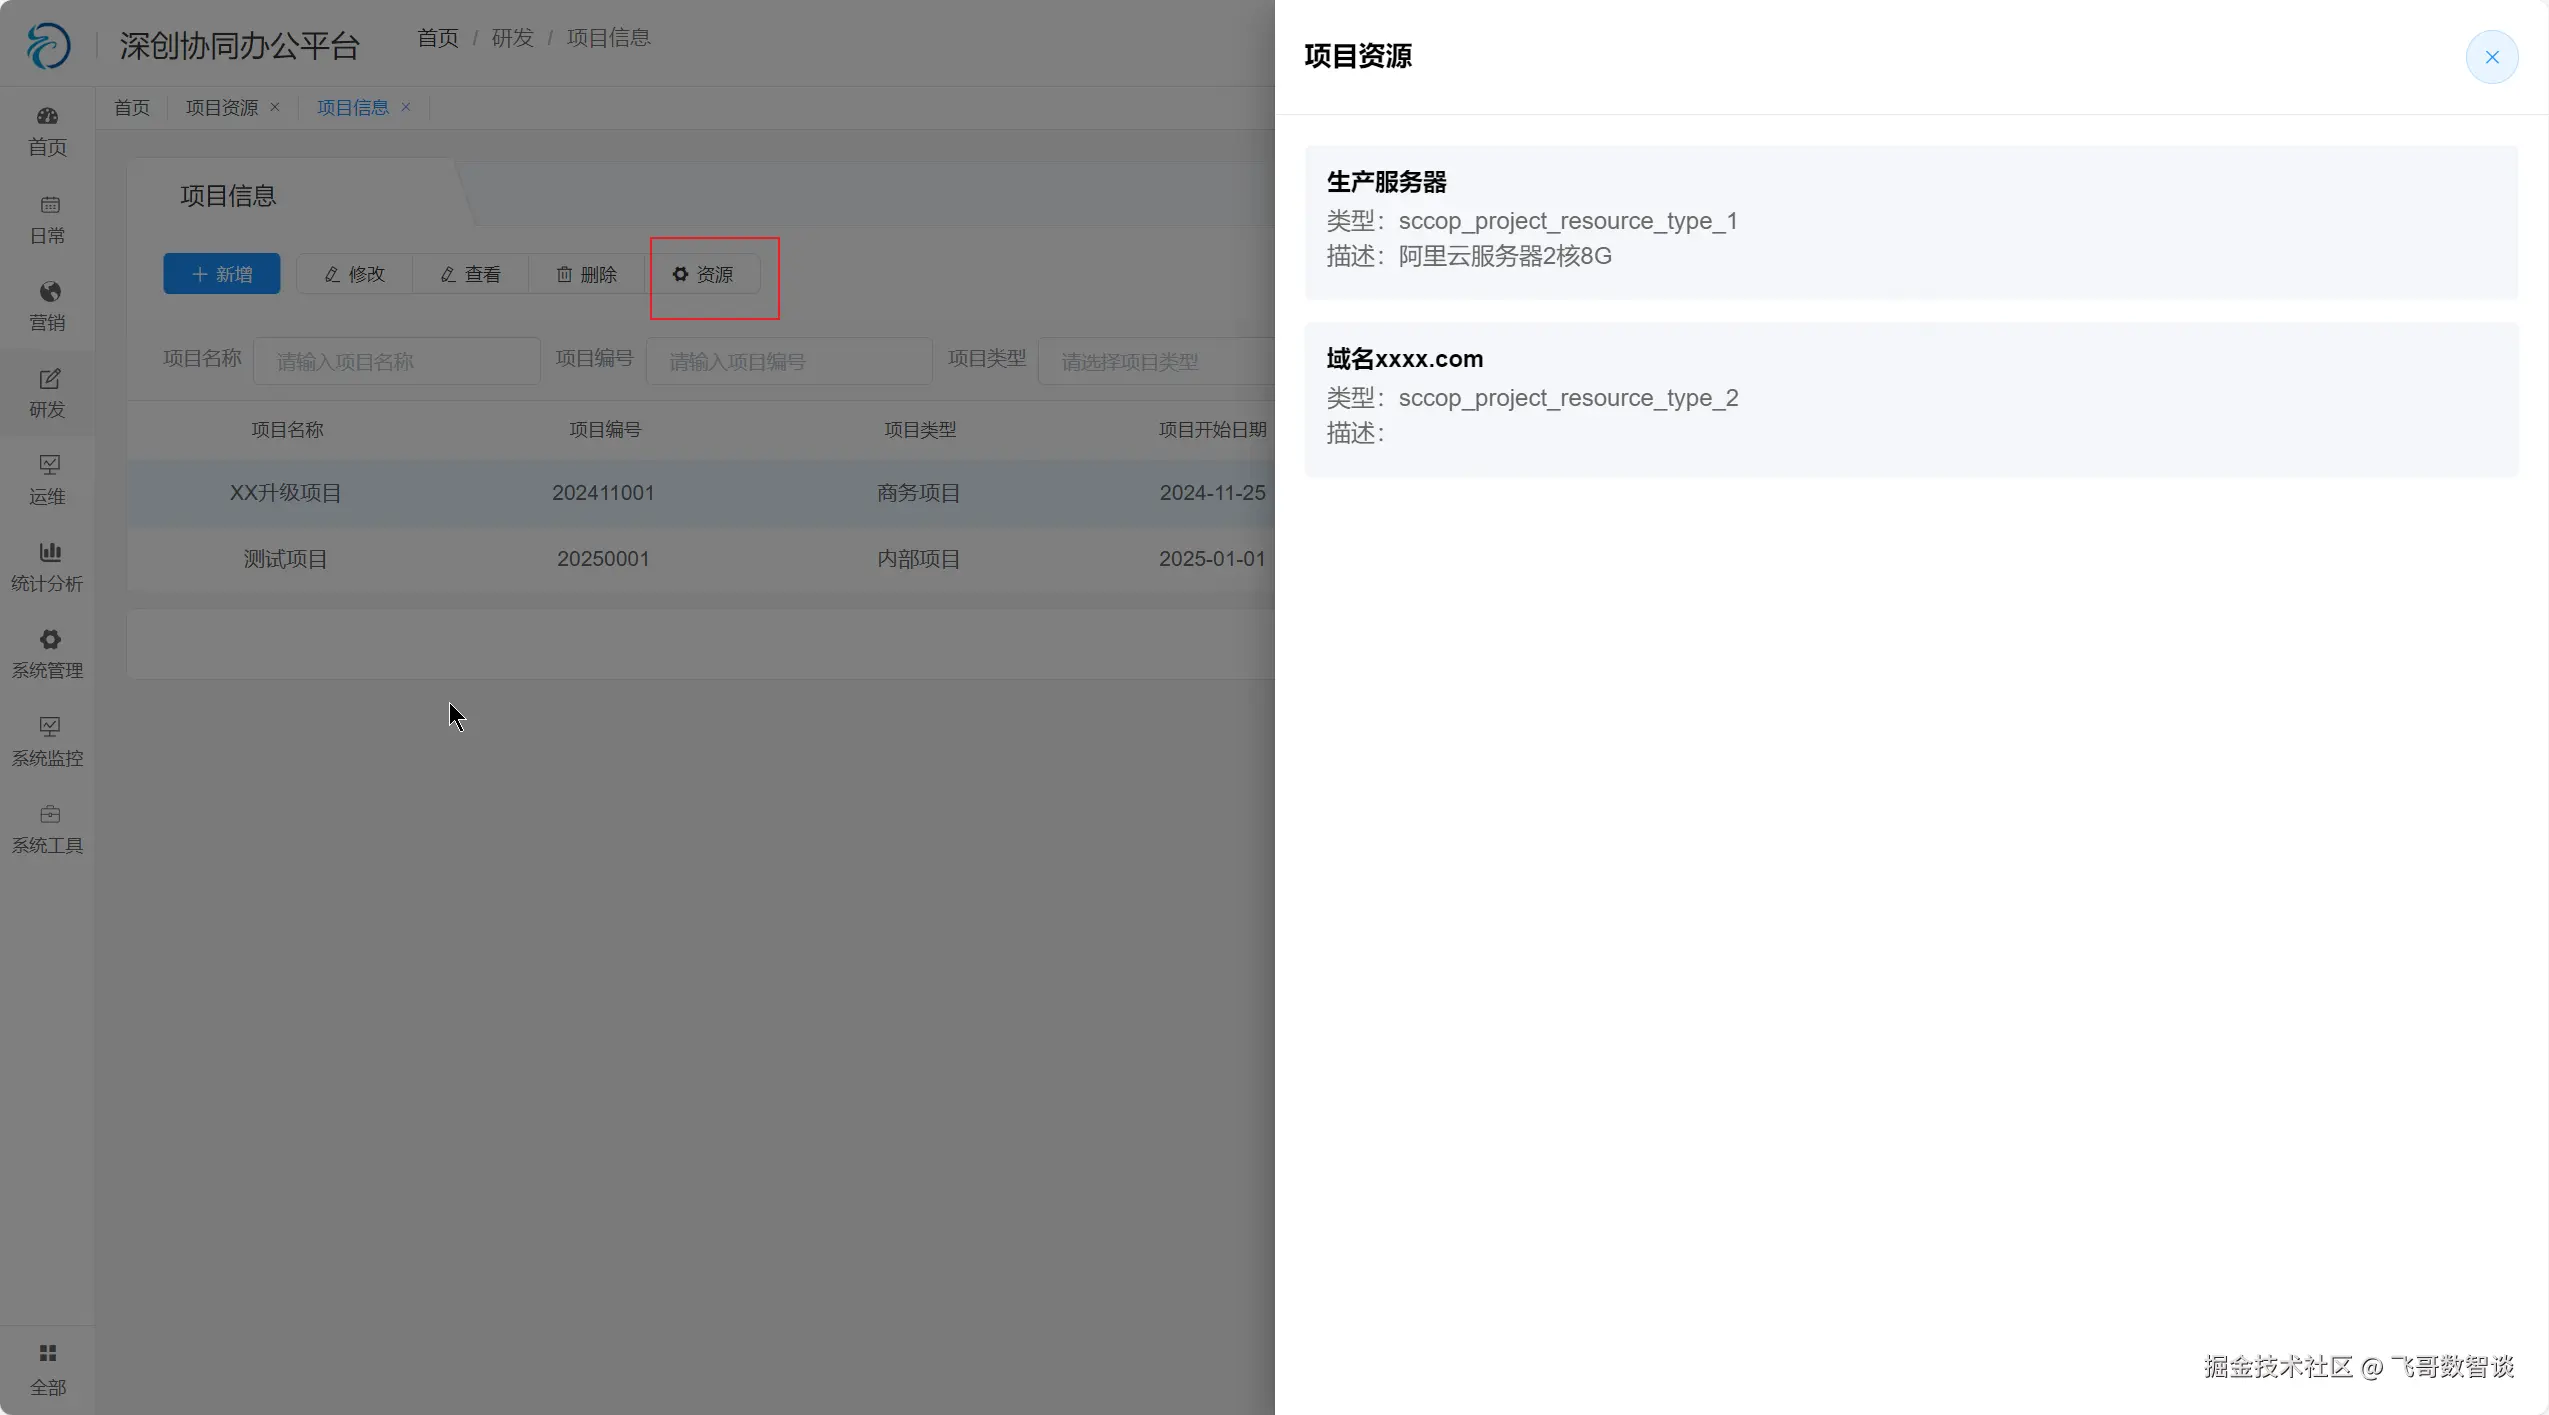Go to the 首页 page tab
This screenshot has height=1415, width=2549.
coord(131,107)
